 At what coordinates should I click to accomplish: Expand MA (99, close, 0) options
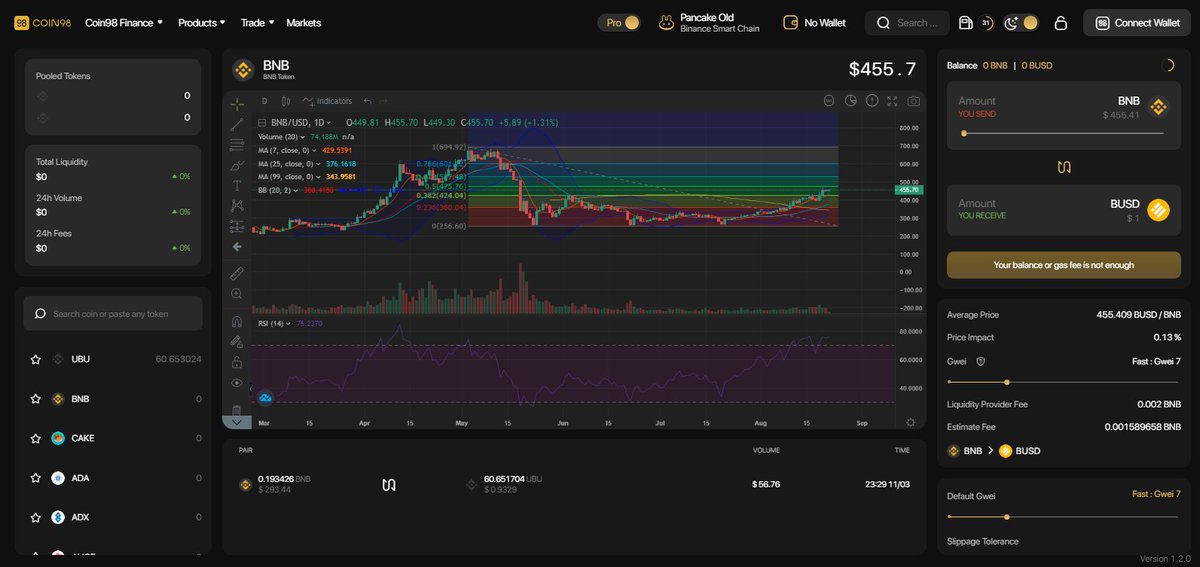pos(319,177)
